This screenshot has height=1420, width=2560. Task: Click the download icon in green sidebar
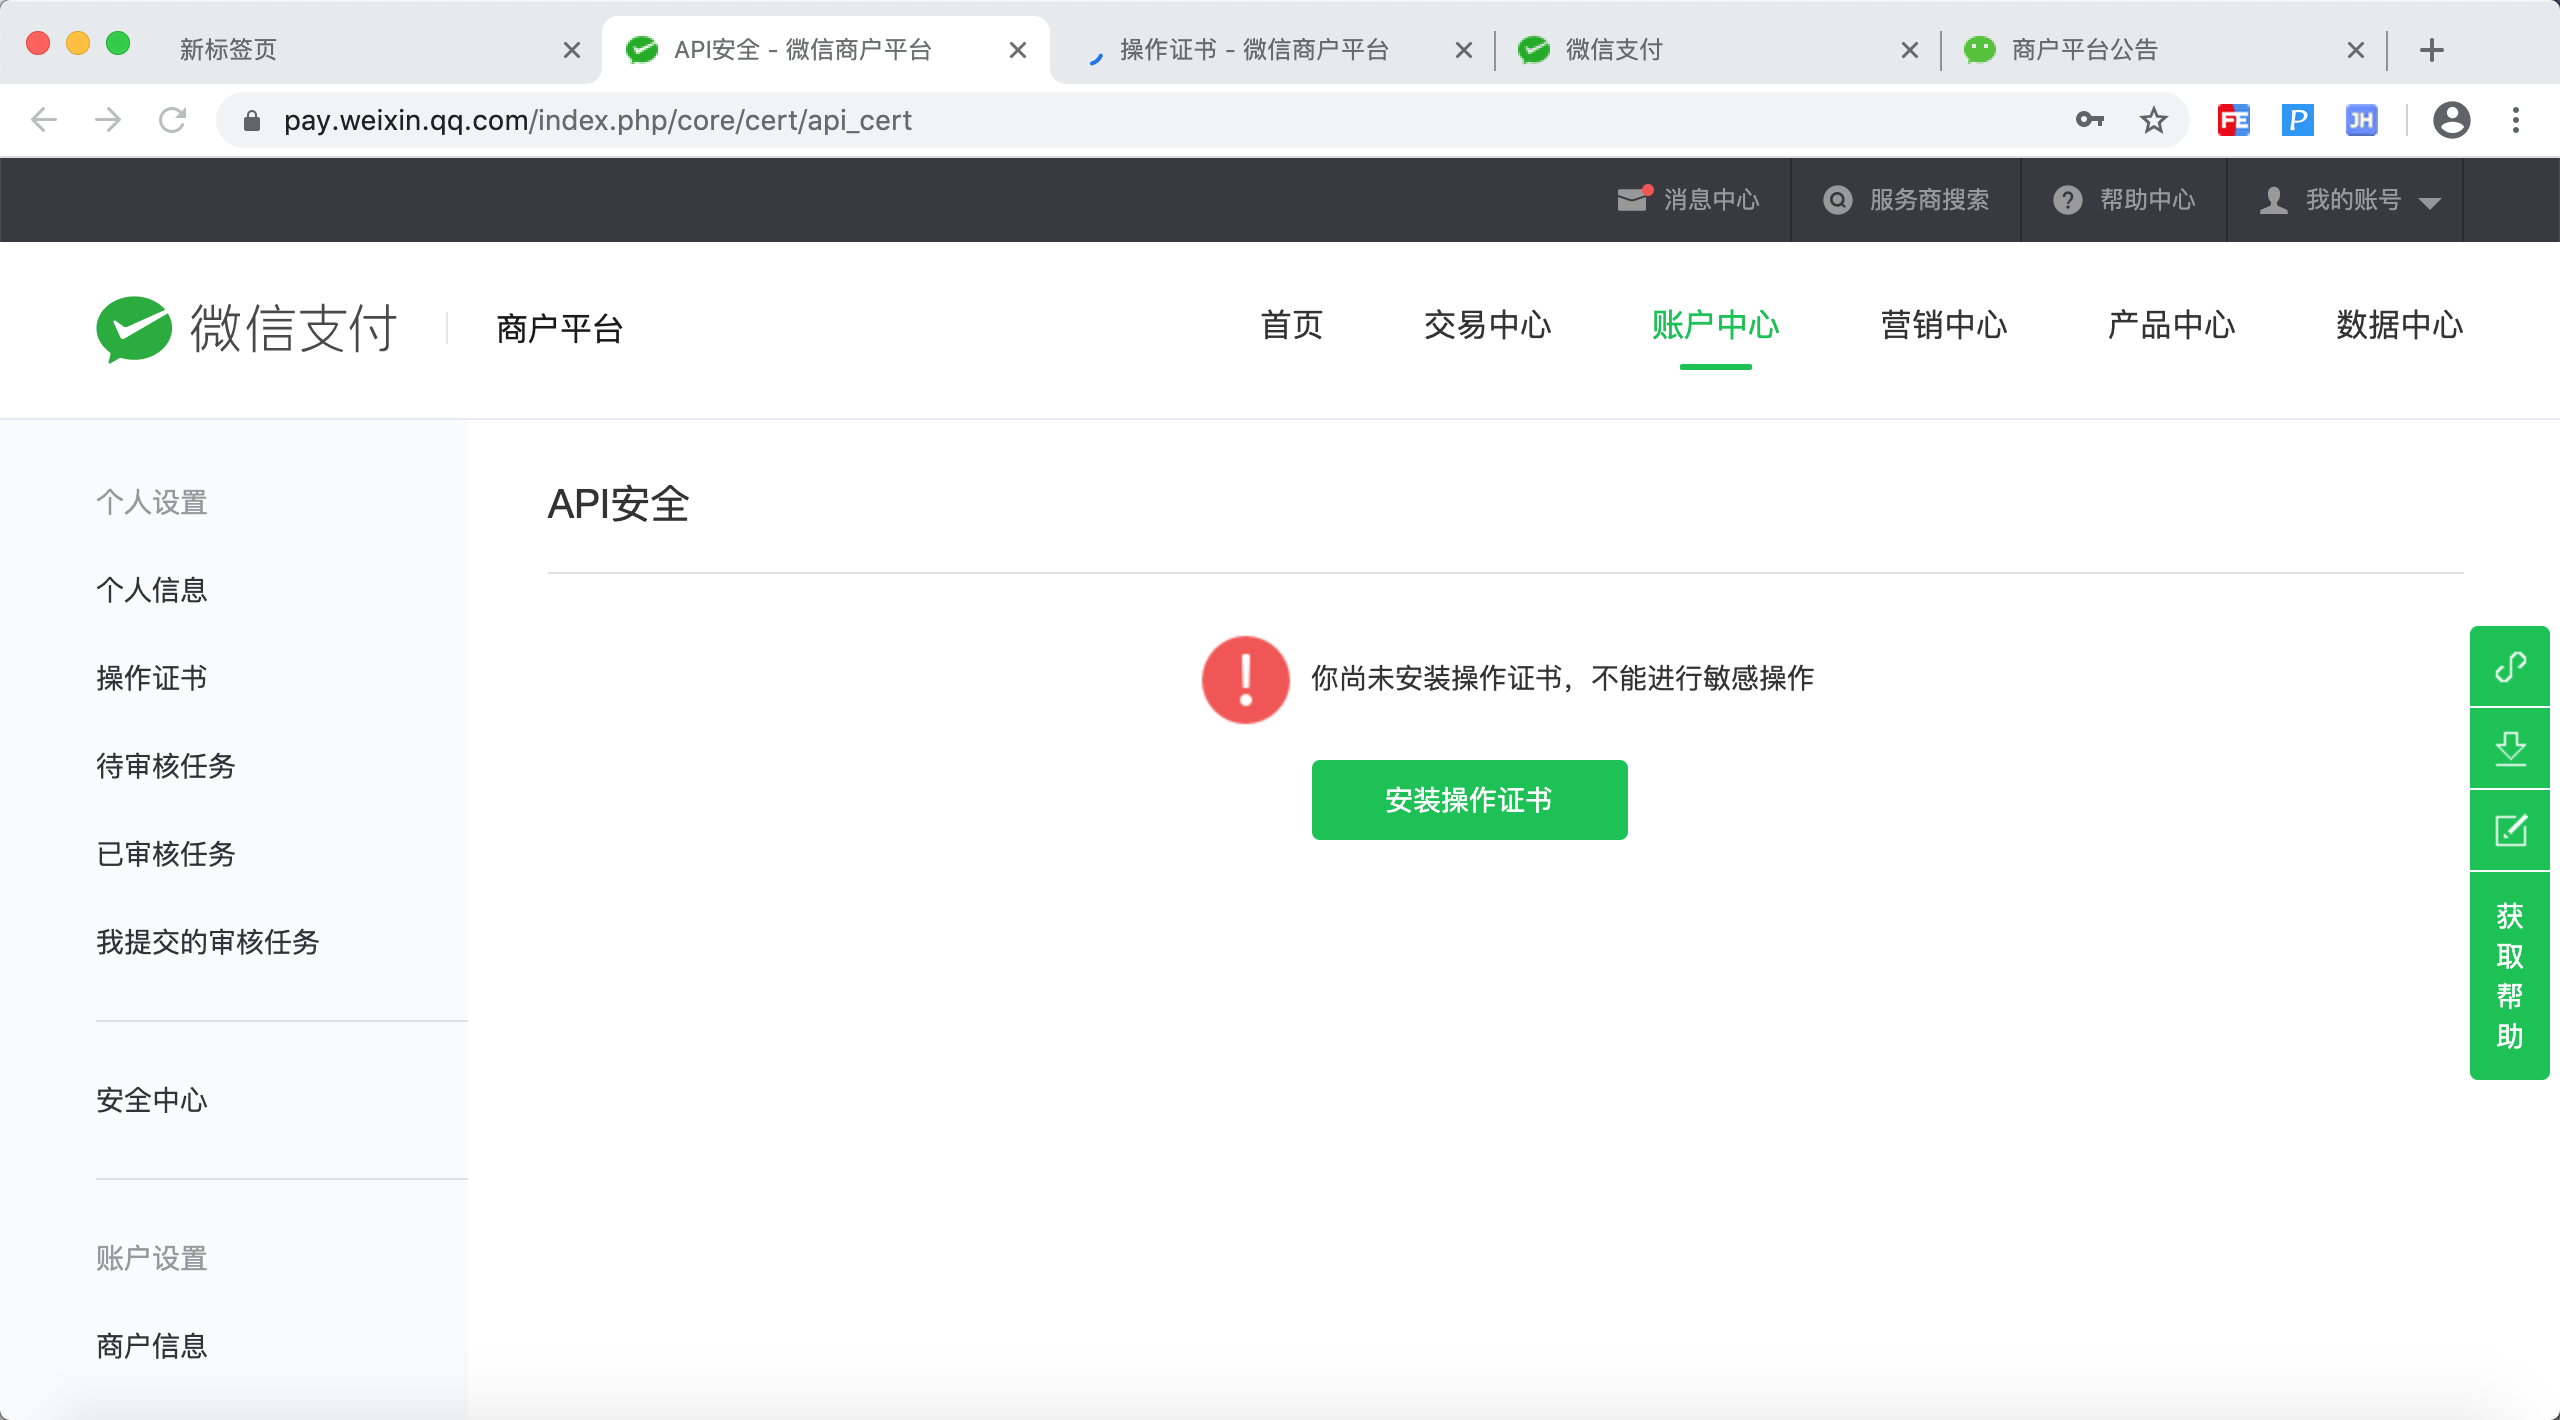click(2510, 748)
